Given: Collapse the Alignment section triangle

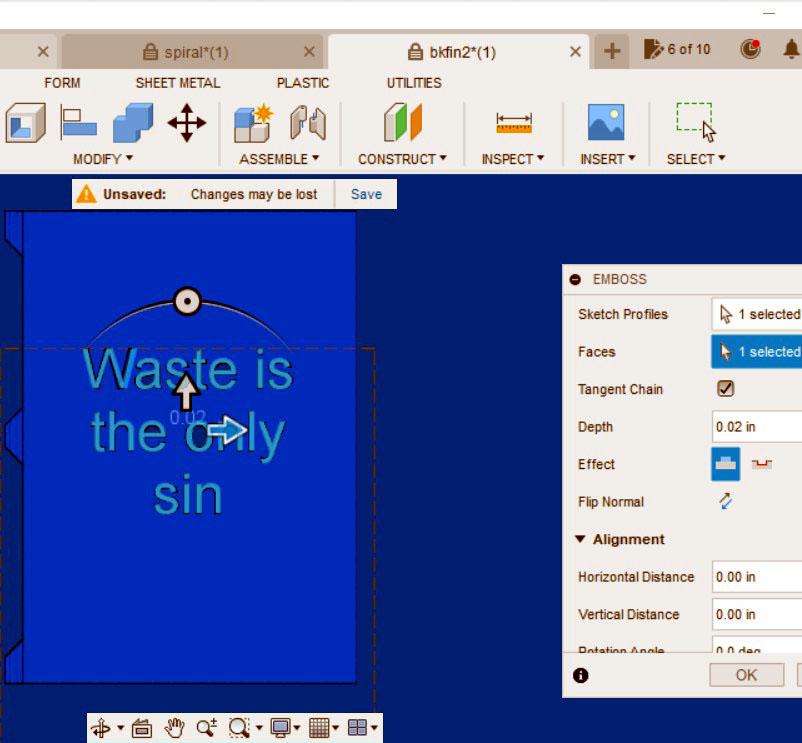Looking at the screenshot, I should point(580,539).
